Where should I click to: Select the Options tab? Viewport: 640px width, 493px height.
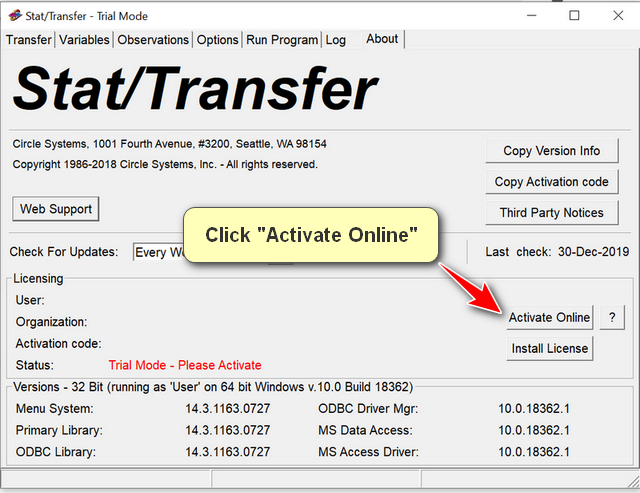pyautogui.click(x=218, y=40)
